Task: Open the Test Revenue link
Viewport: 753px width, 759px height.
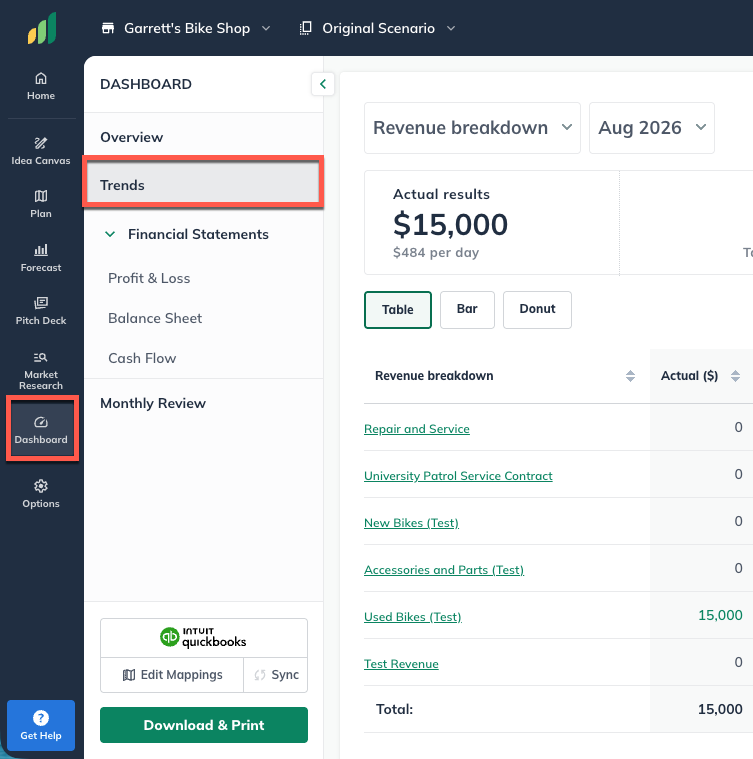Action: click(x=401, y=664)
